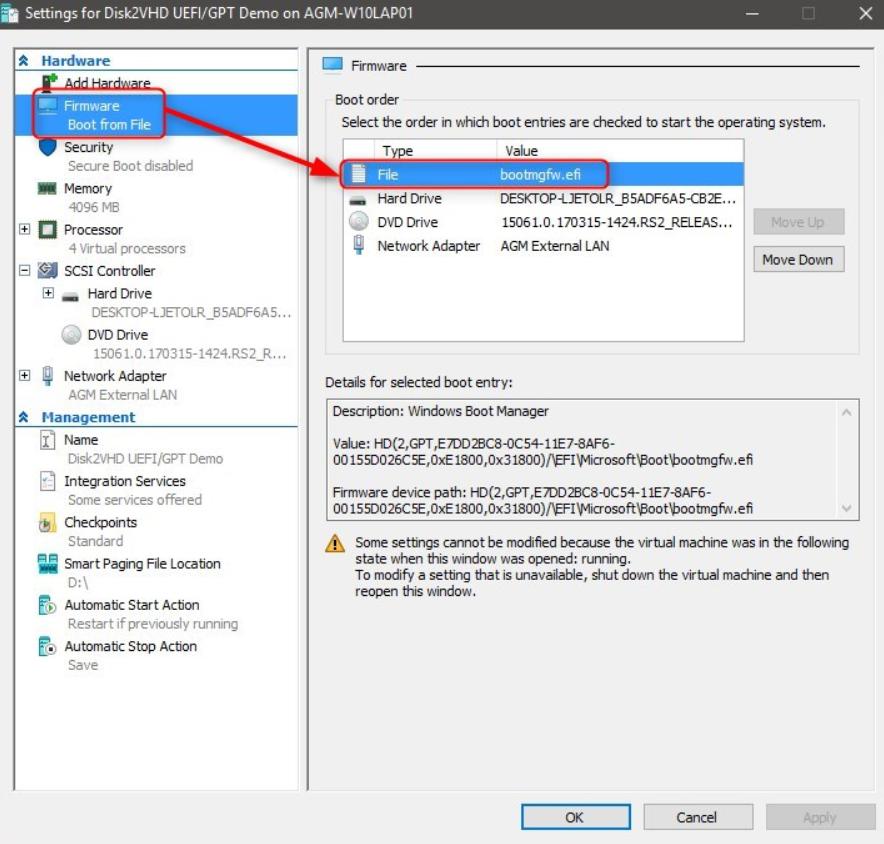Click the Apply button
The height and width of the screenshot is (844, 884).
820,817
